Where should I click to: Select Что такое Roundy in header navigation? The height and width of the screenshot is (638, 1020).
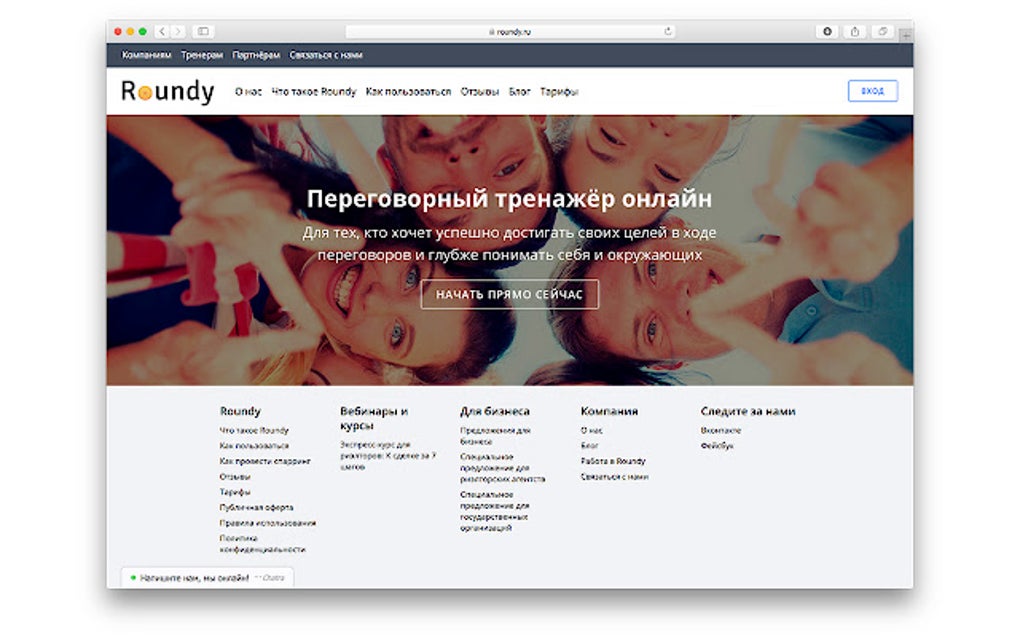click(x=314, y=92)
